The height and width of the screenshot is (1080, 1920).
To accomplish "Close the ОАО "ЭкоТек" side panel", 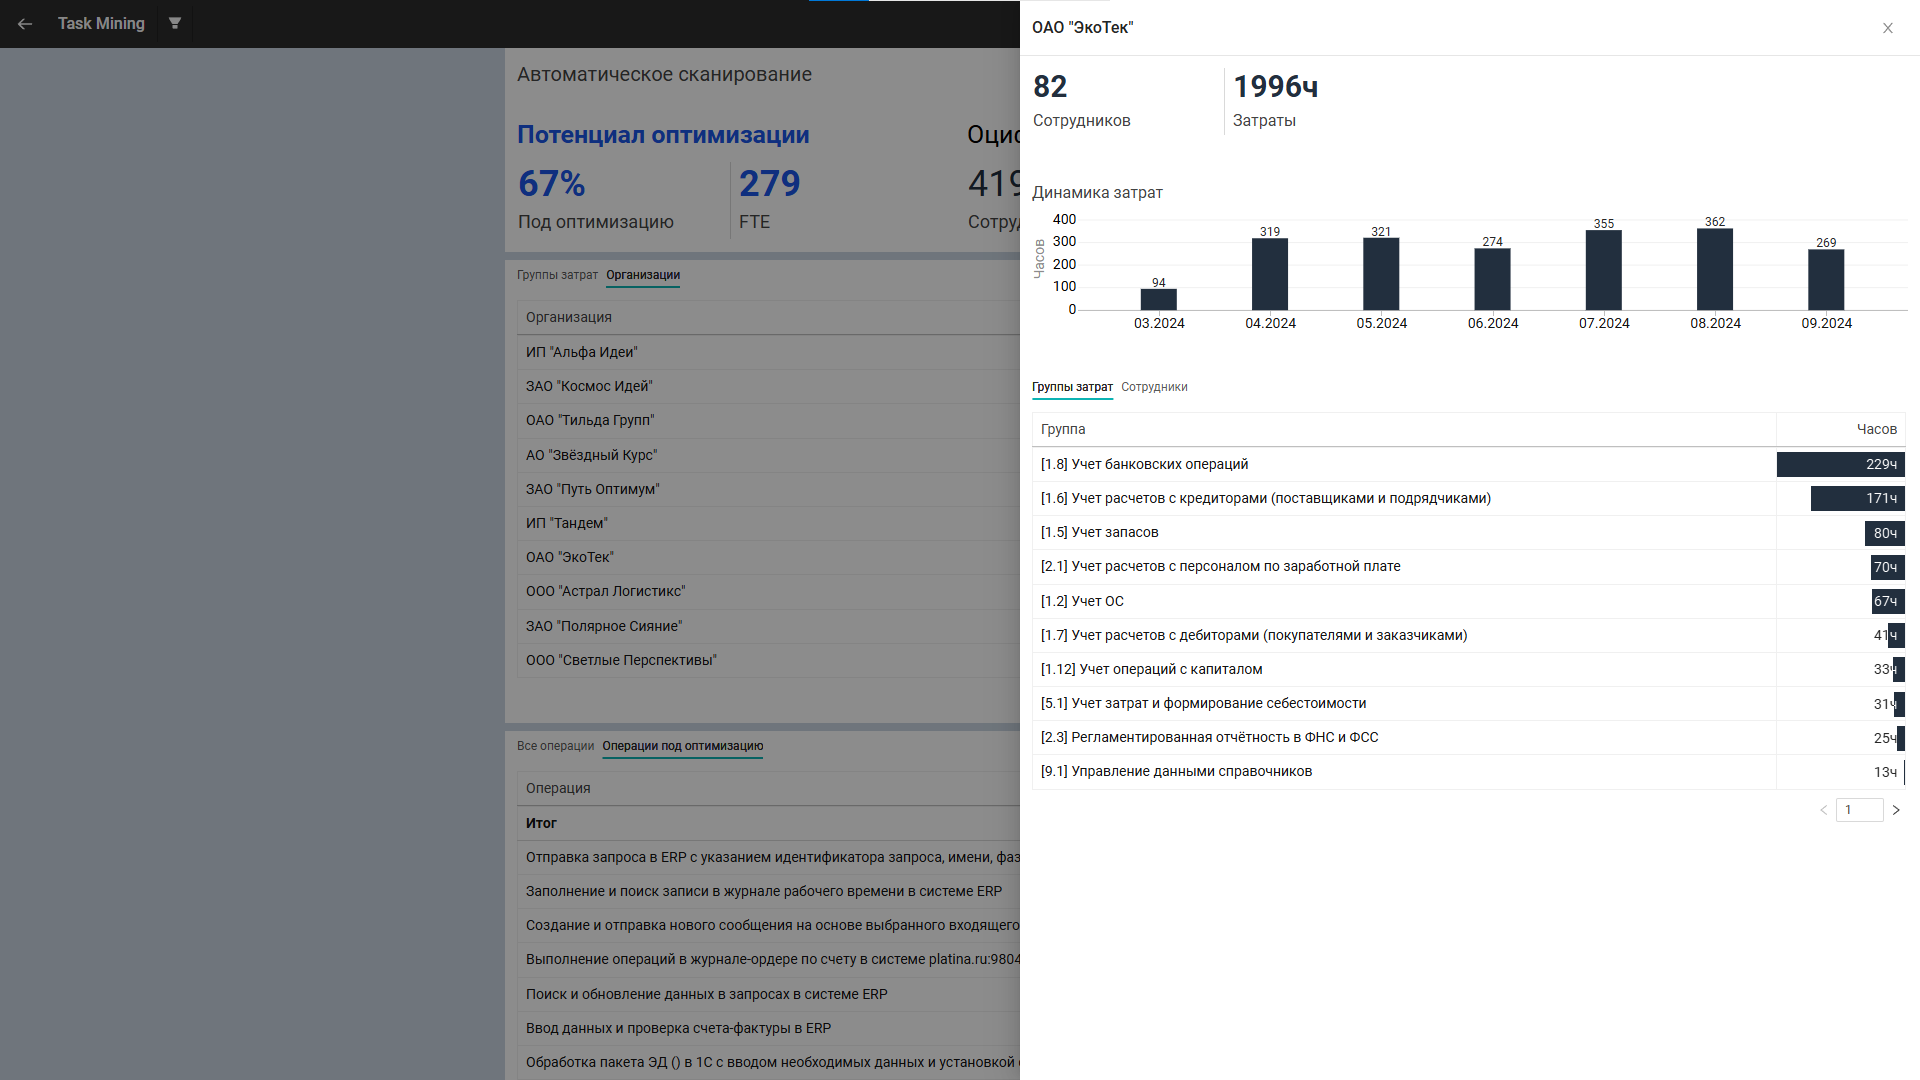I will (1888, 28).
